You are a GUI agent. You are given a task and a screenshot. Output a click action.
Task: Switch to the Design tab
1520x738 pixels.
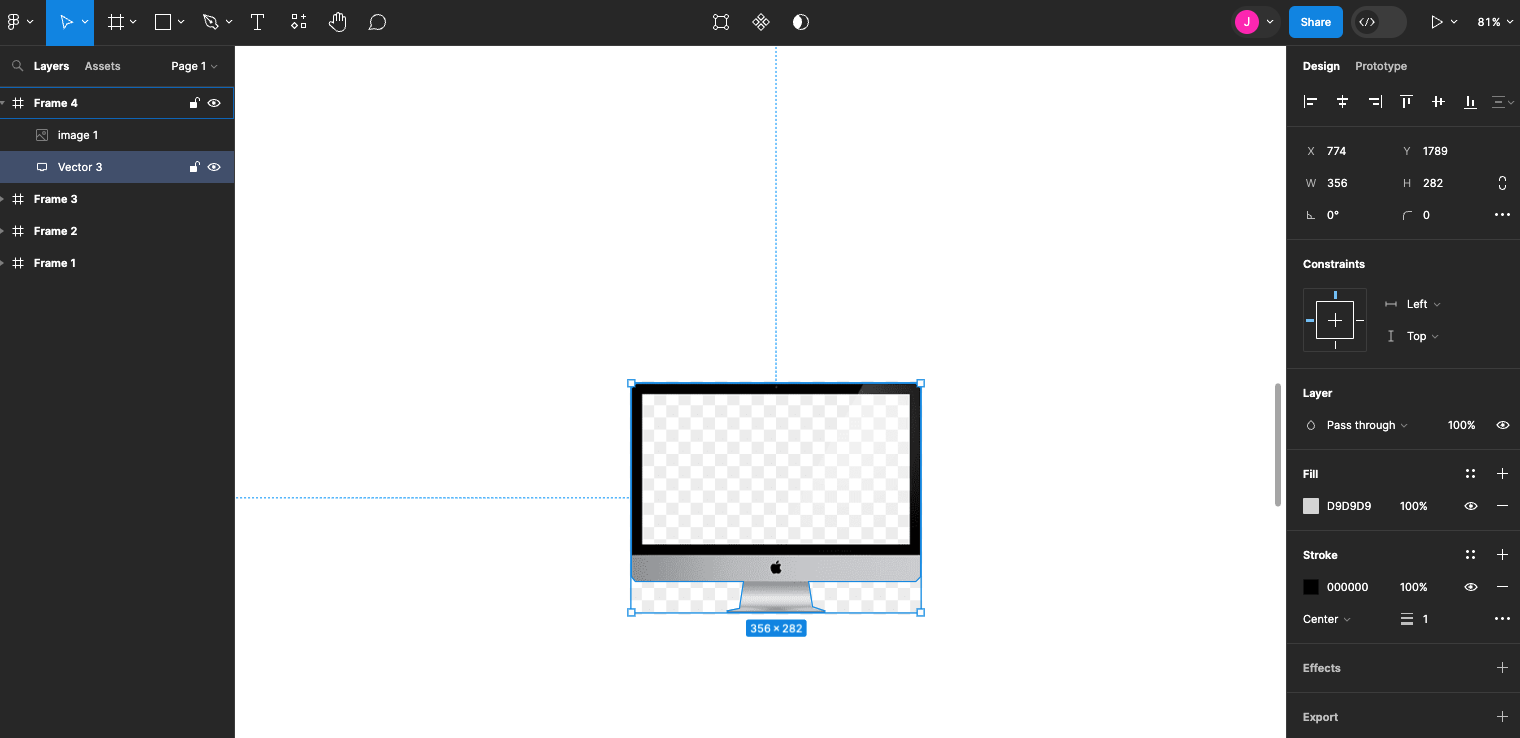pos(1321,66)
